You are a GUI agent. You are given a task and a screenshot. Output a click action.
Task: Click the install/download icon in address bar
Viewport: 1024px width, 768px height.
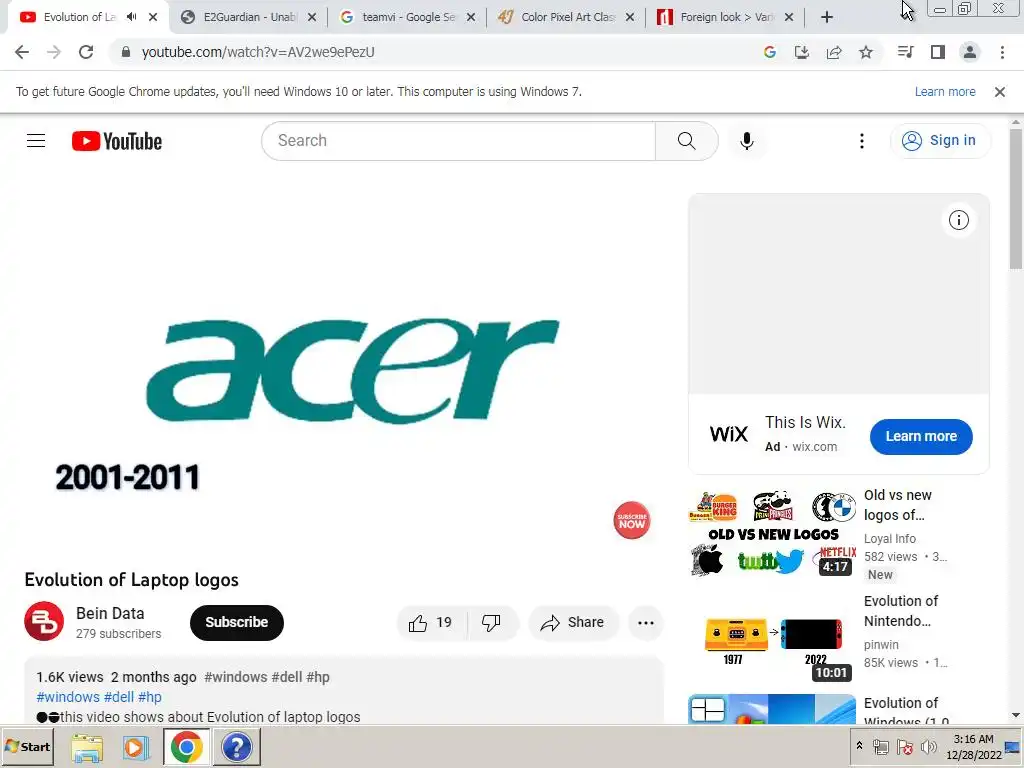point(802,52)
